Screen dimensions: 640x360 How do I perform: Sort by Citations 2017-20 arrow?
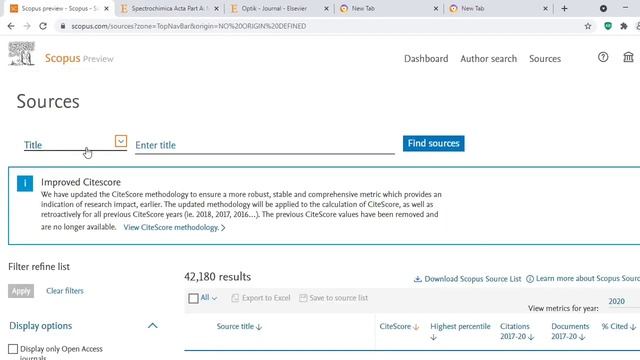point(531,337)
